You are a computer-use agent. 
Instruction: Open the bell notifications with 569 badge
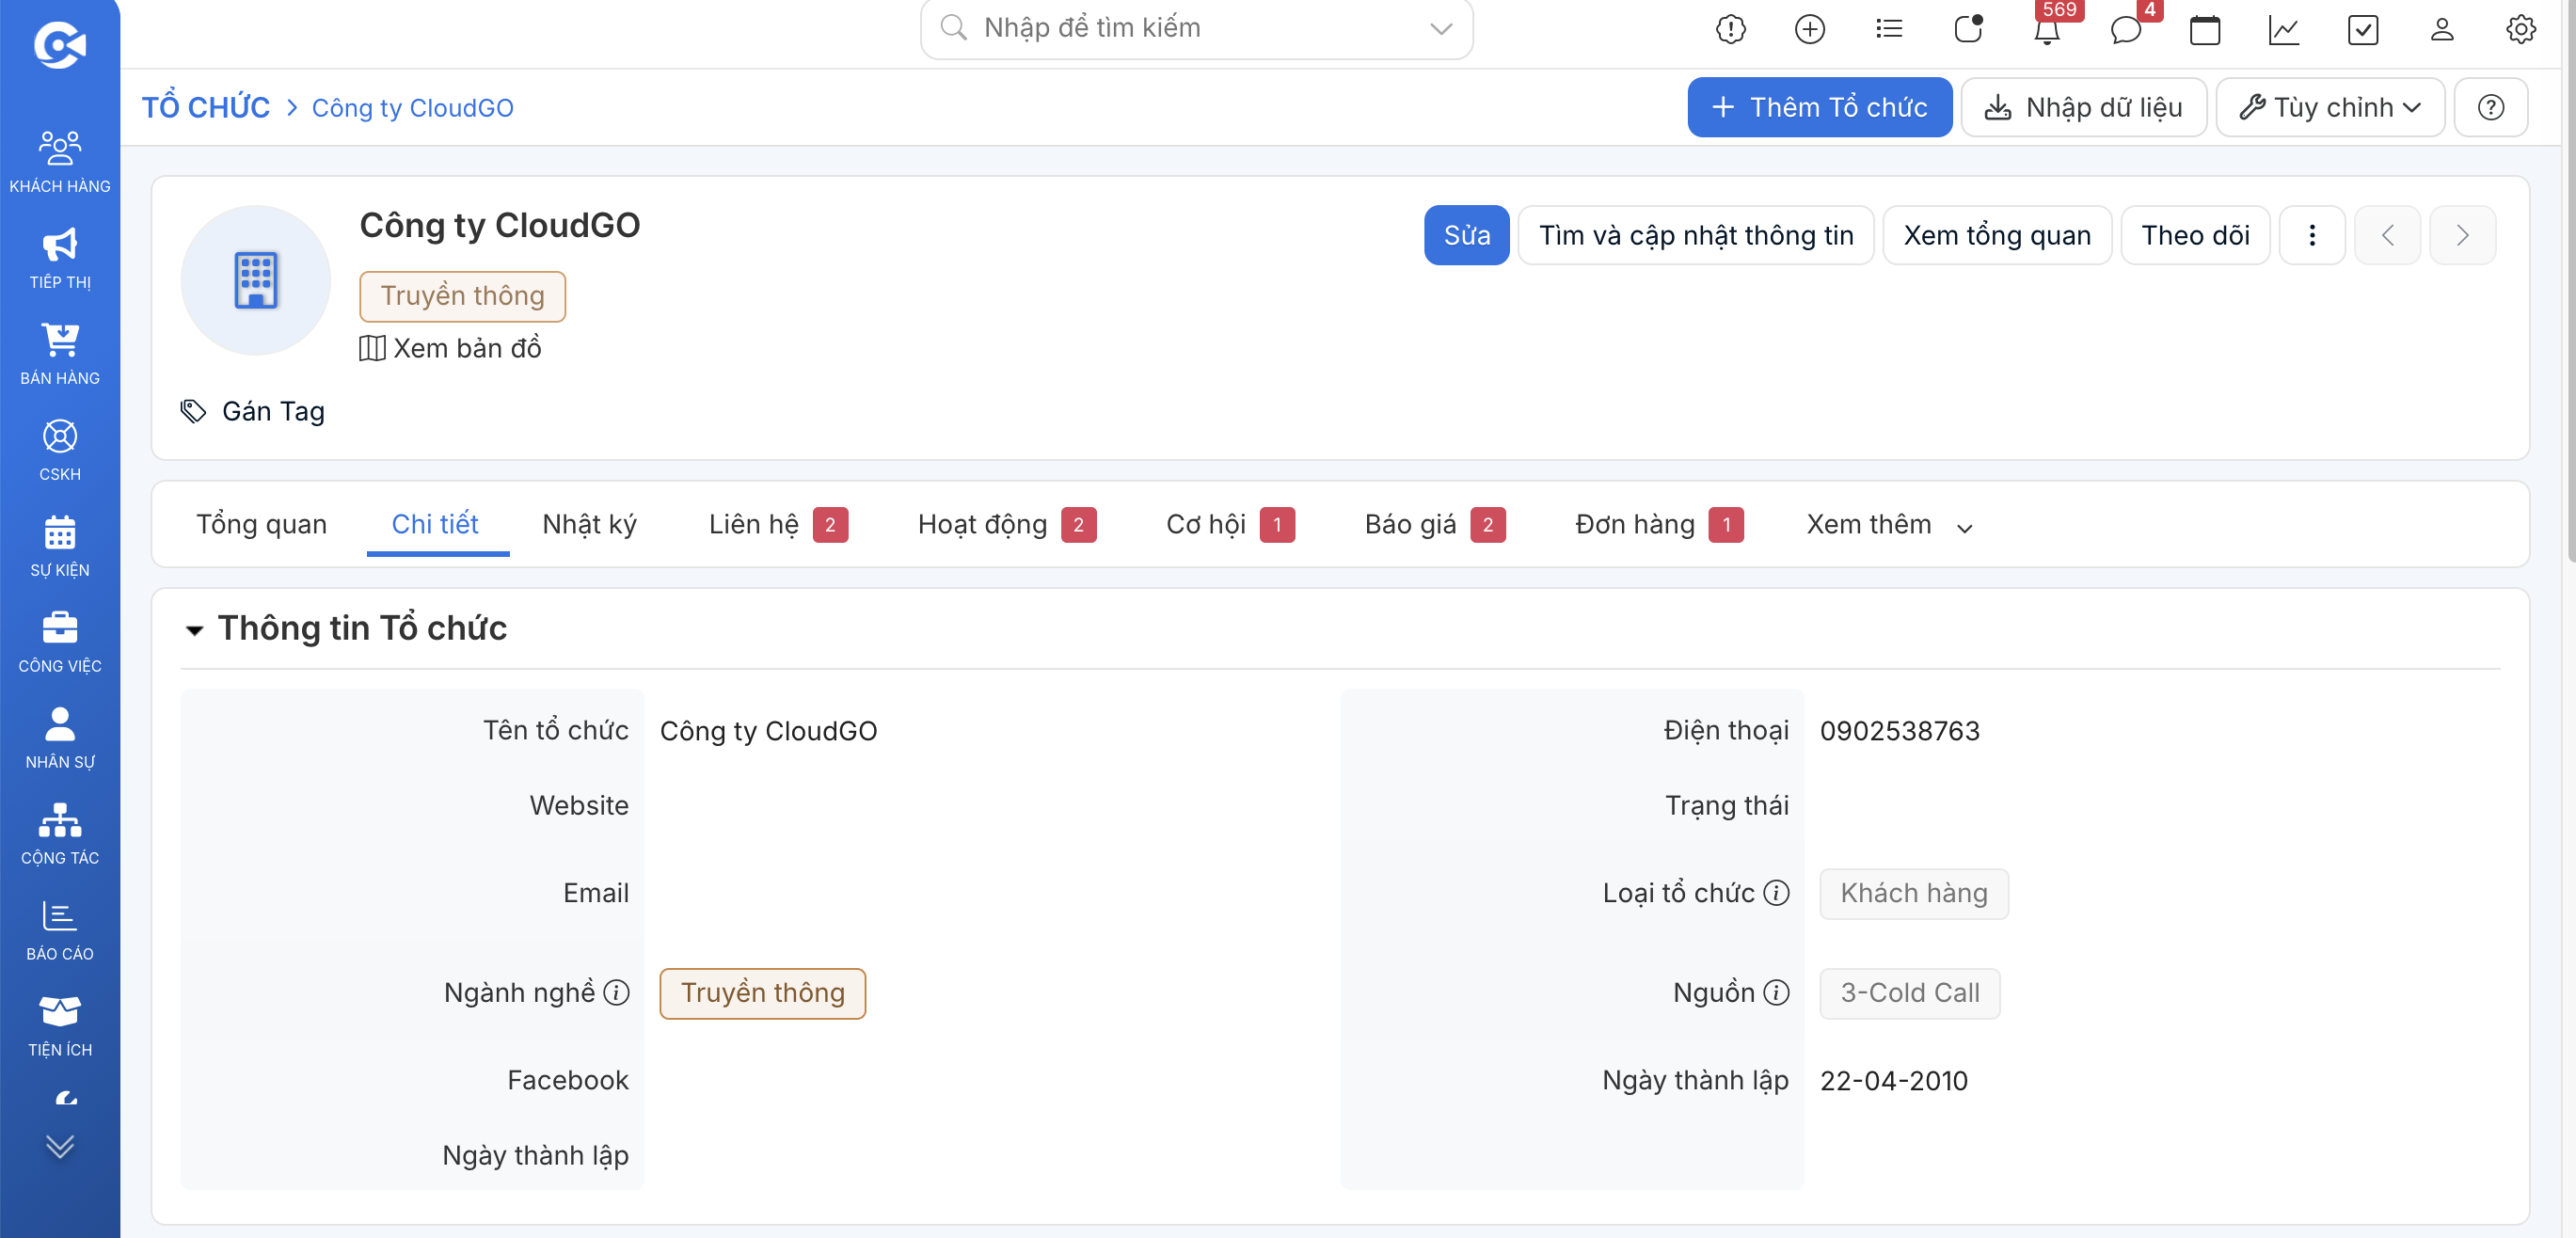pos(2047,30)
